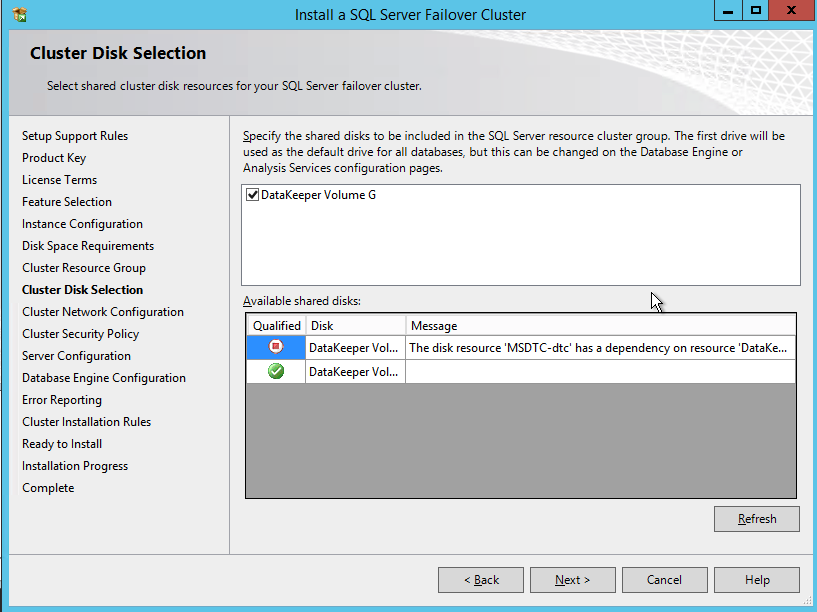
Task: Select Feature Selection in the sidebar
Action: point(67,202)
